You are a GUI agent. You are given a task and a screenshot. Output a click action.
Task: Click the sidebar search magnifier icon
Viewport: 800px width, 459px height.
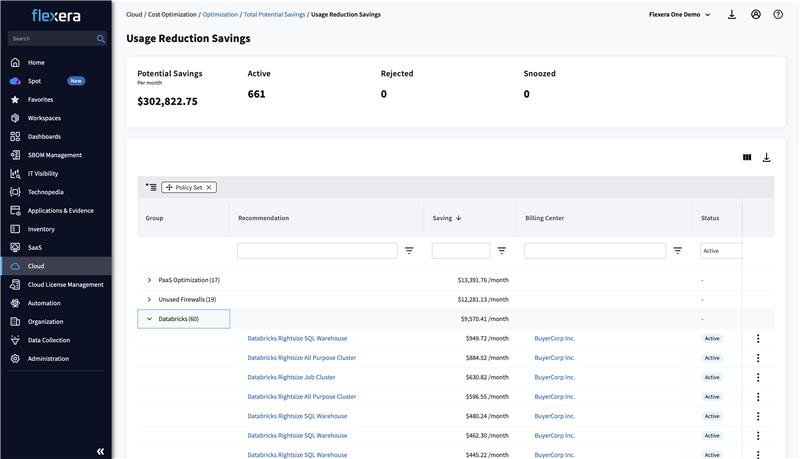click(x=101, y=39)
